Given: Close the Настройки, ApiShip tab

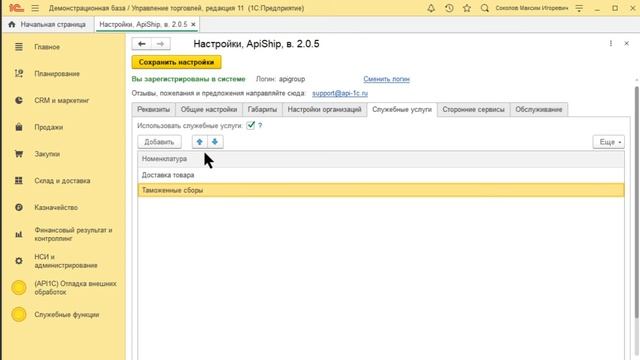Looking at the screenshot, I should 193,24.
